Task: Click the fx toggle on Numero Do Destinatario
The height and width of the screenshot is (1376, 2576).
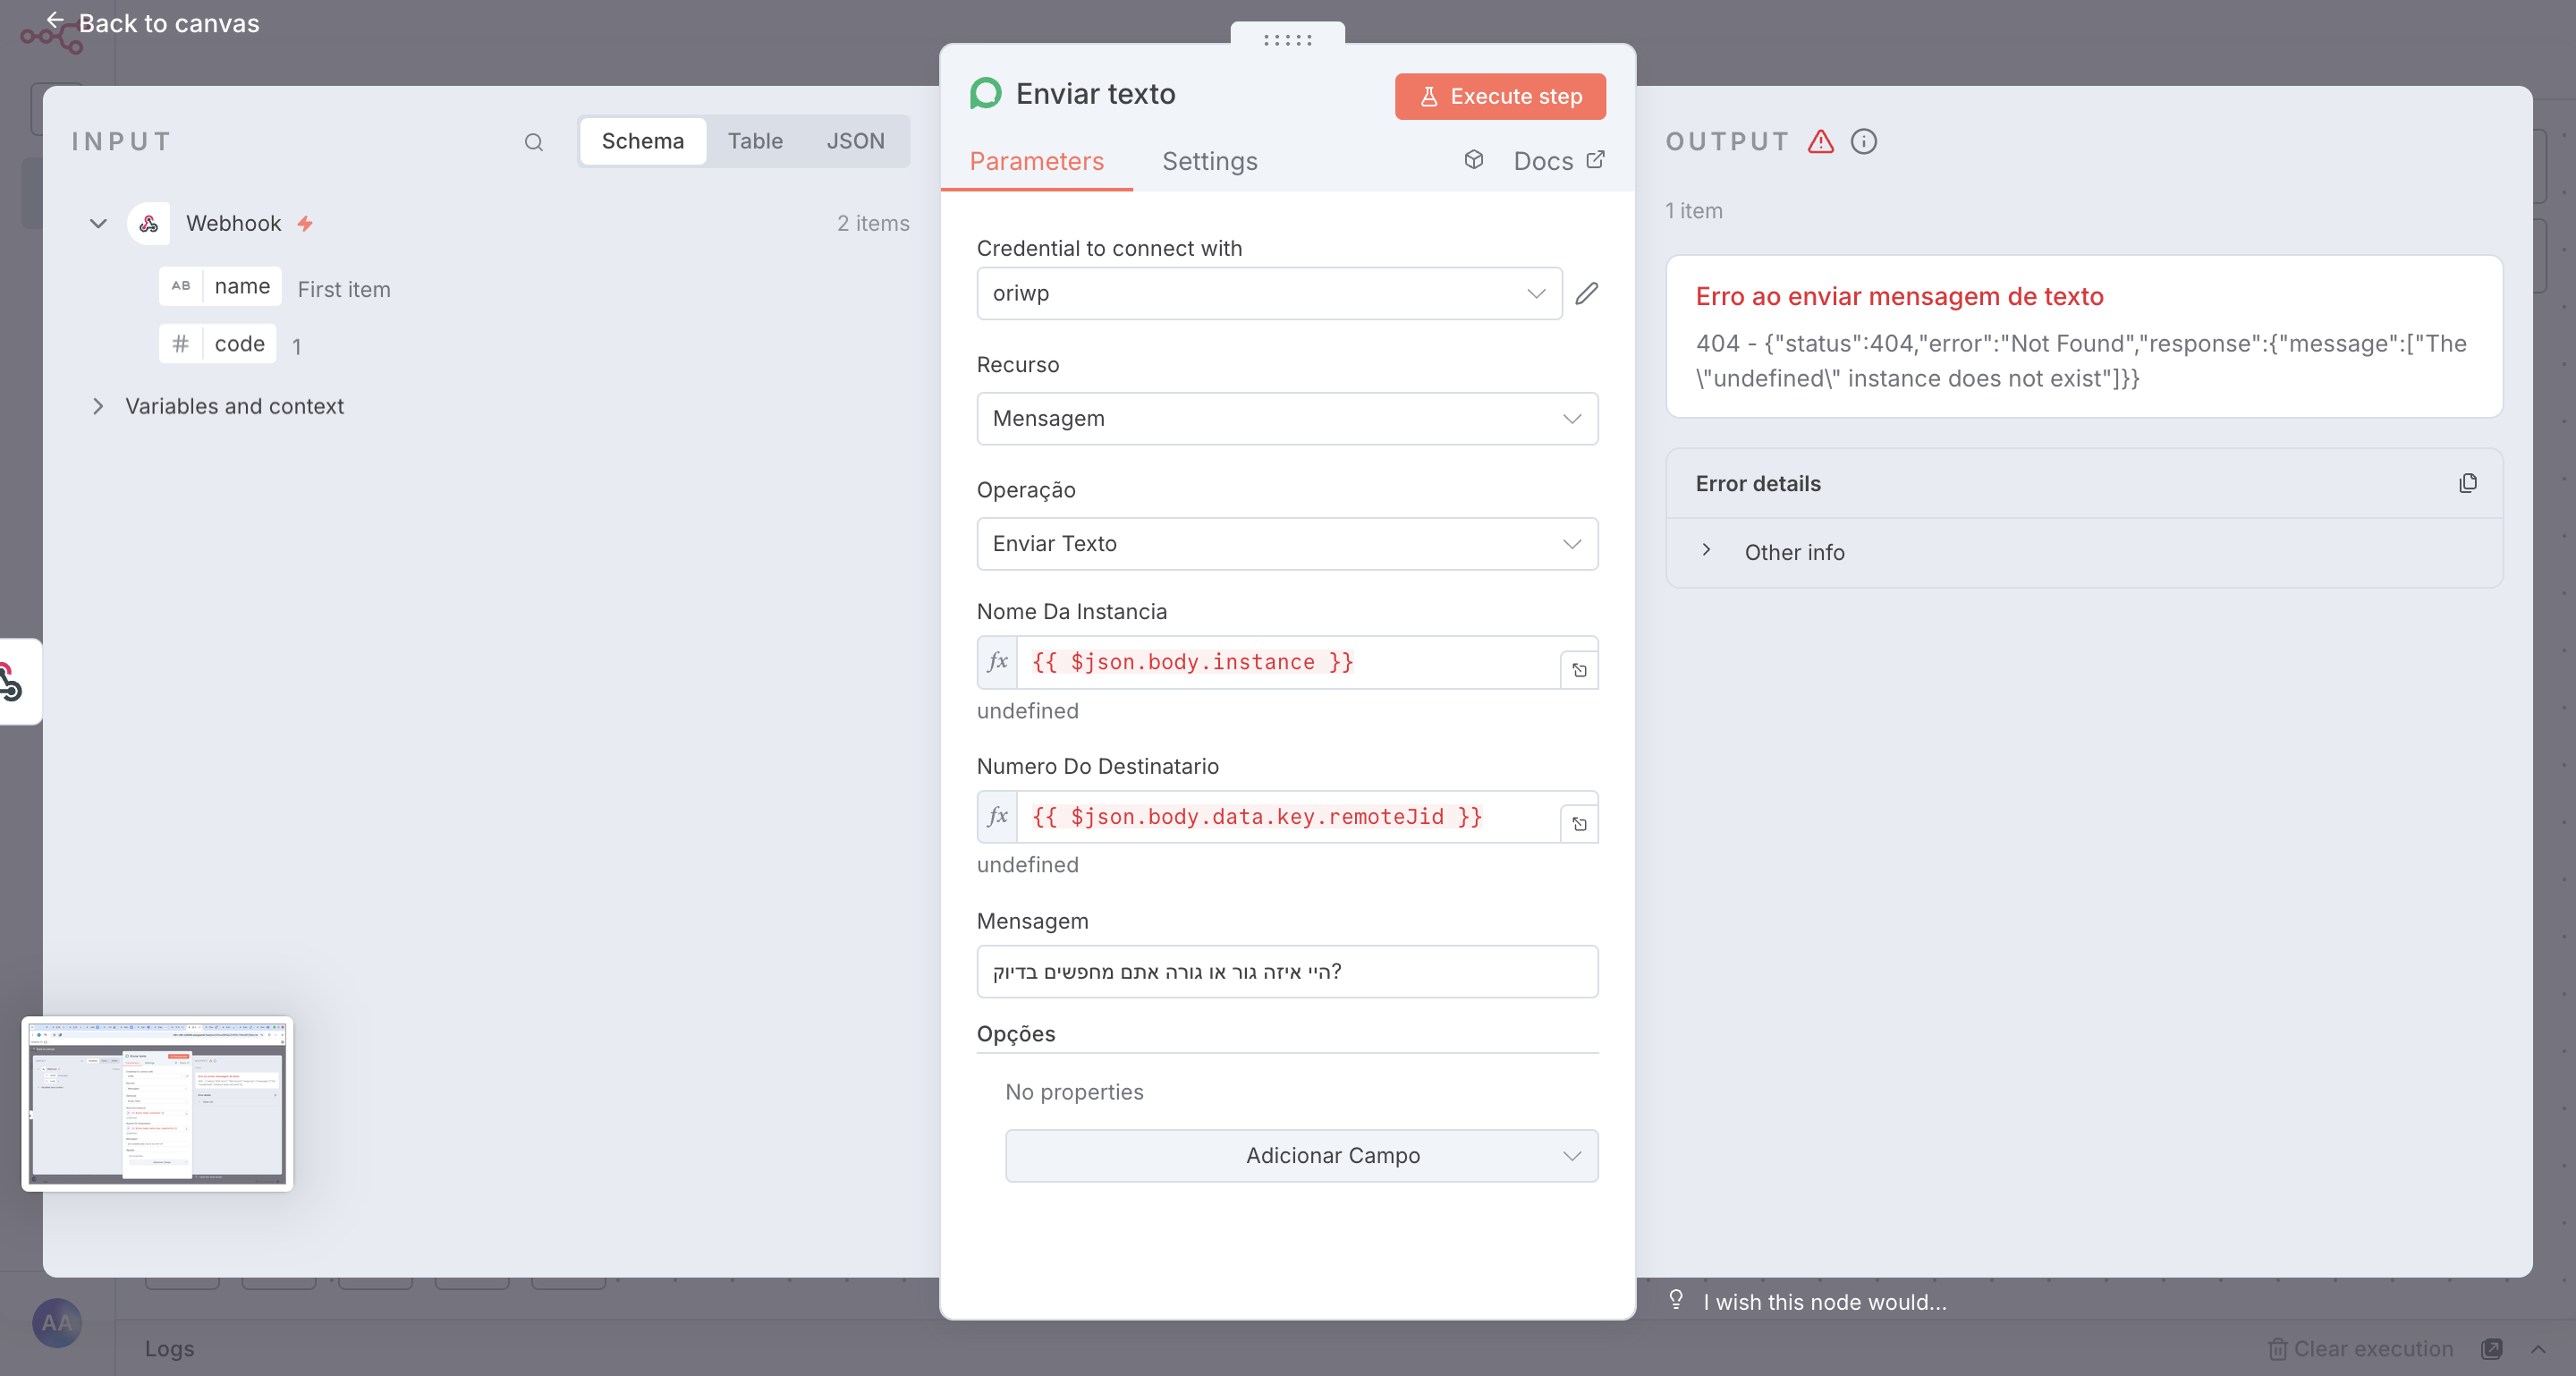Action: click(x=997, y=816)
